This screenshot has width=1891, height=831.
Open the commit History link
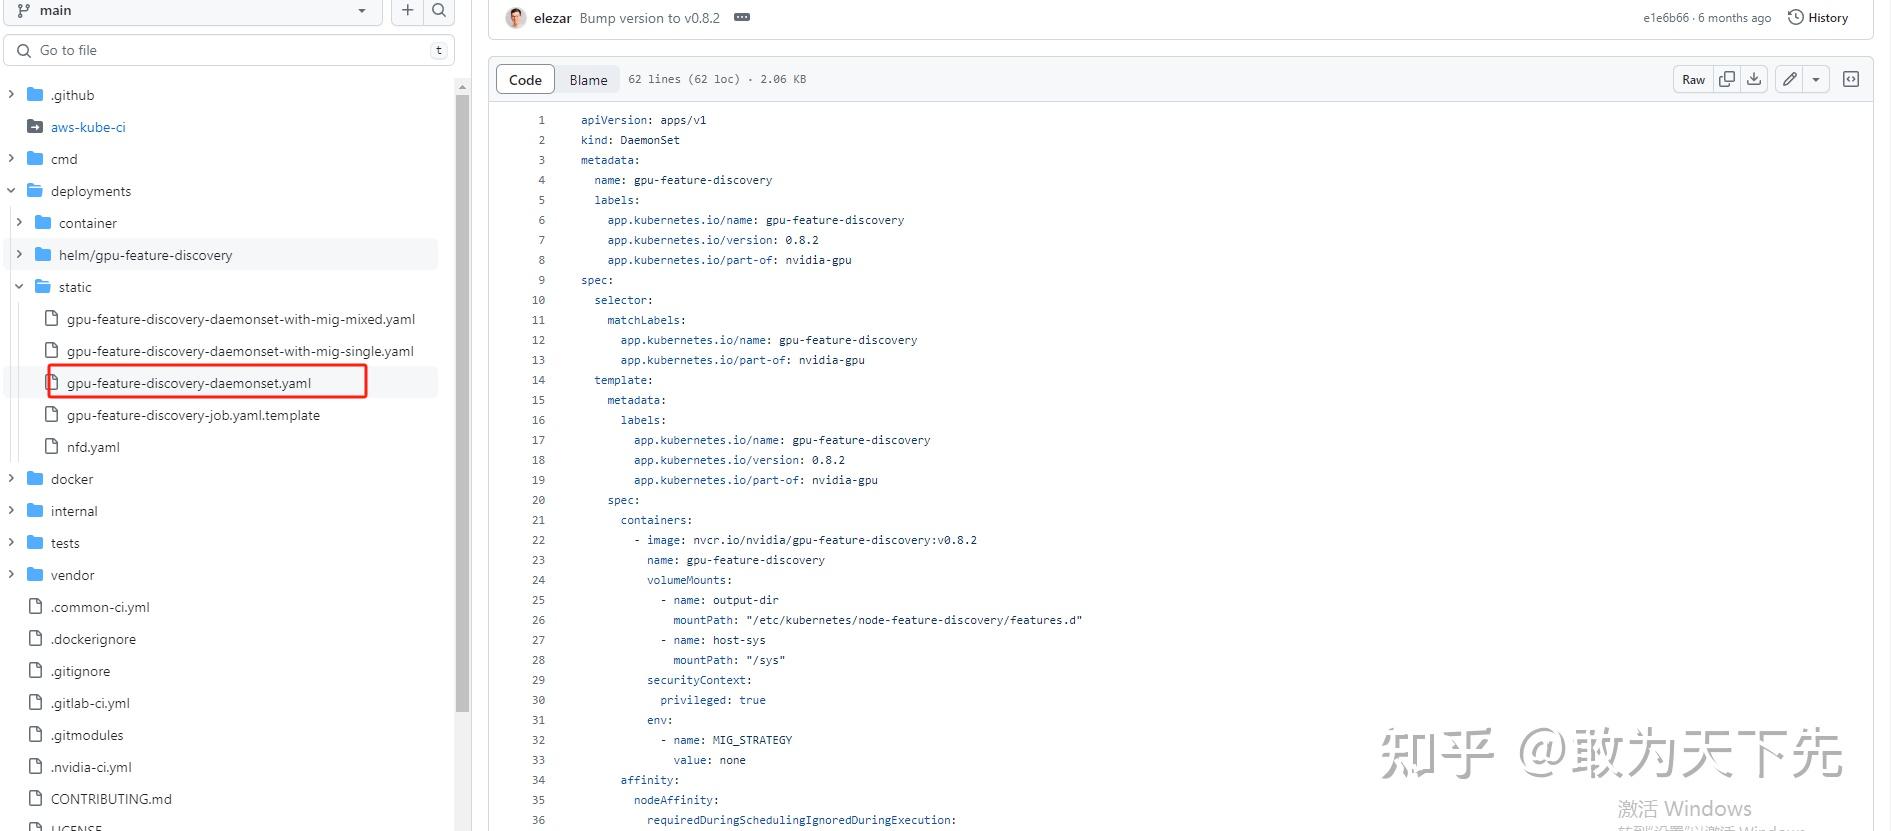point(1818,18)
